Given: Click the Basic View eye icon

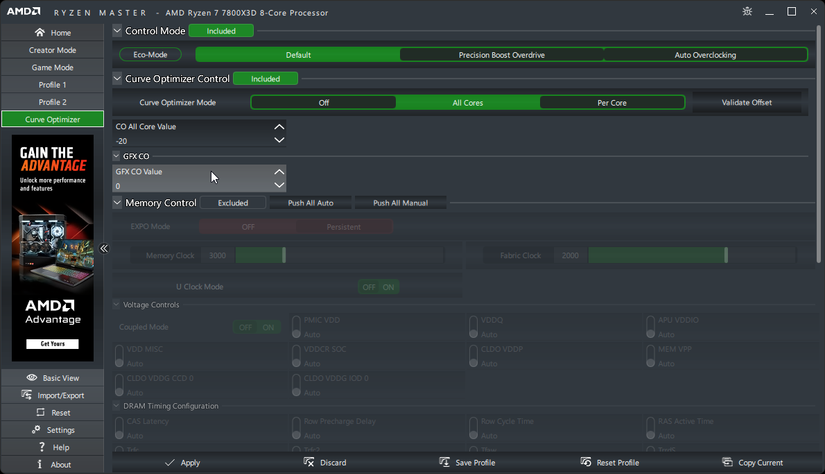Looking at the screenshot, I should tap(32, 378).
